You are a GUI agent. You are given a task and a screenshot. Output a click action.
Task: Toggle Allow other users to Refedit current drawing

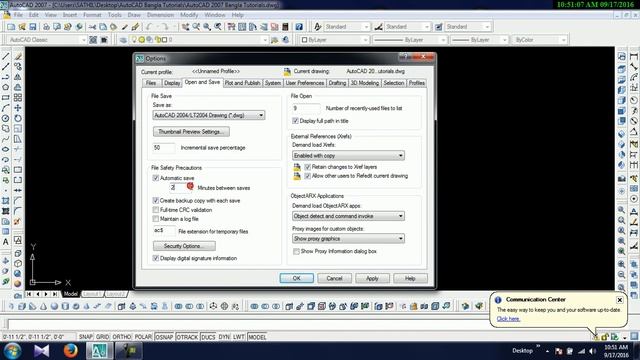pyautogui.click(x=308, y=176)
